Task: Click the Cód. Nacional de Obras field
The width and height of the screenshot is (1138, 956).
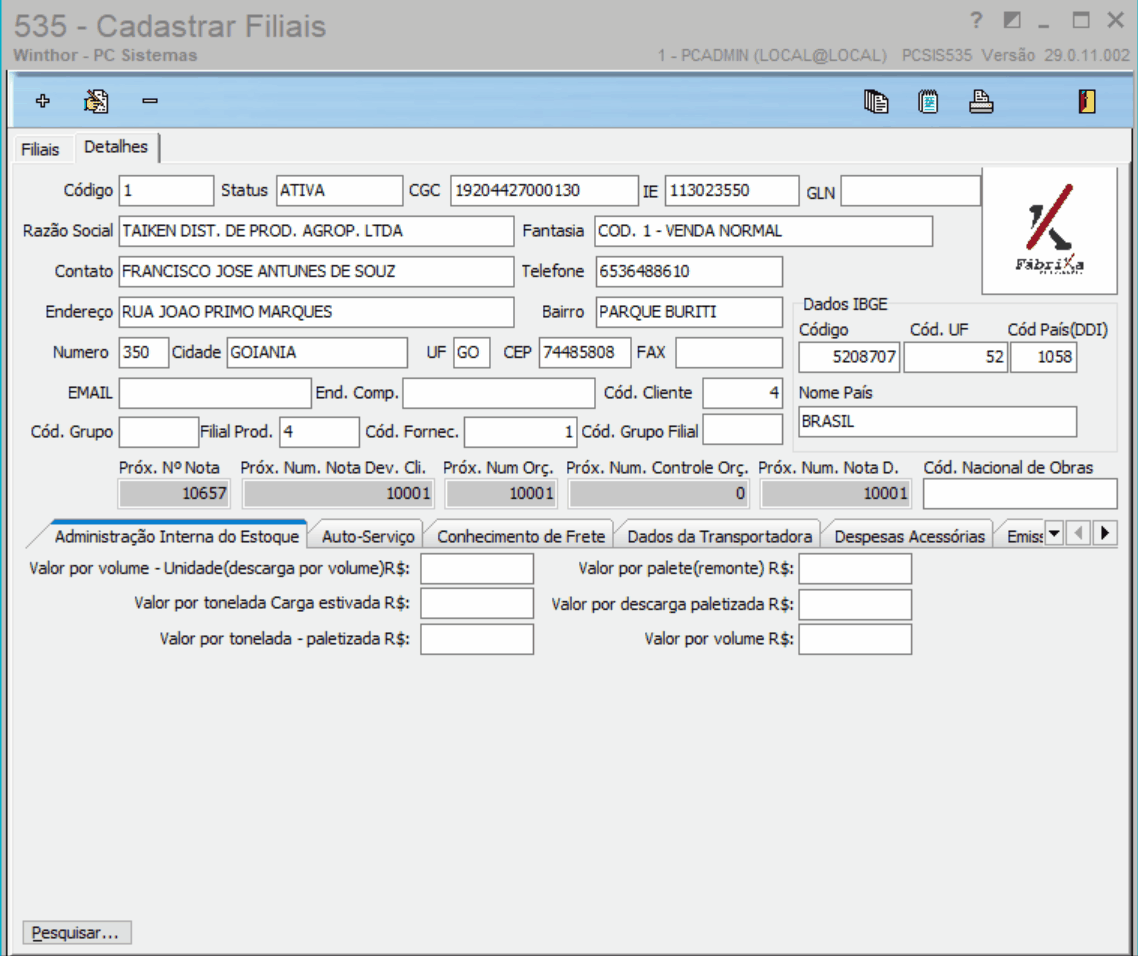Action: (x=1020, y=494)
